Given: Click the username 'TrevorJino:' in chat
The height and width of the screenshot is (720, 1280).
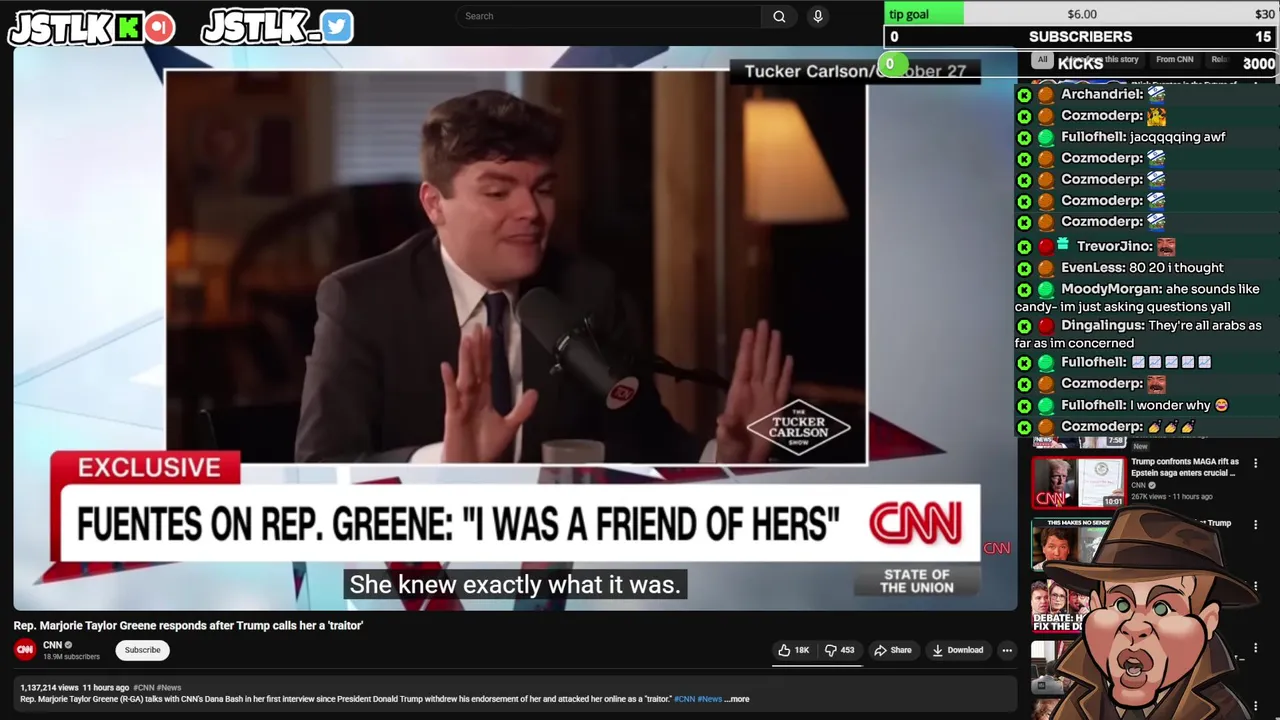Looking at the screenshot, I should (1115, 246).
